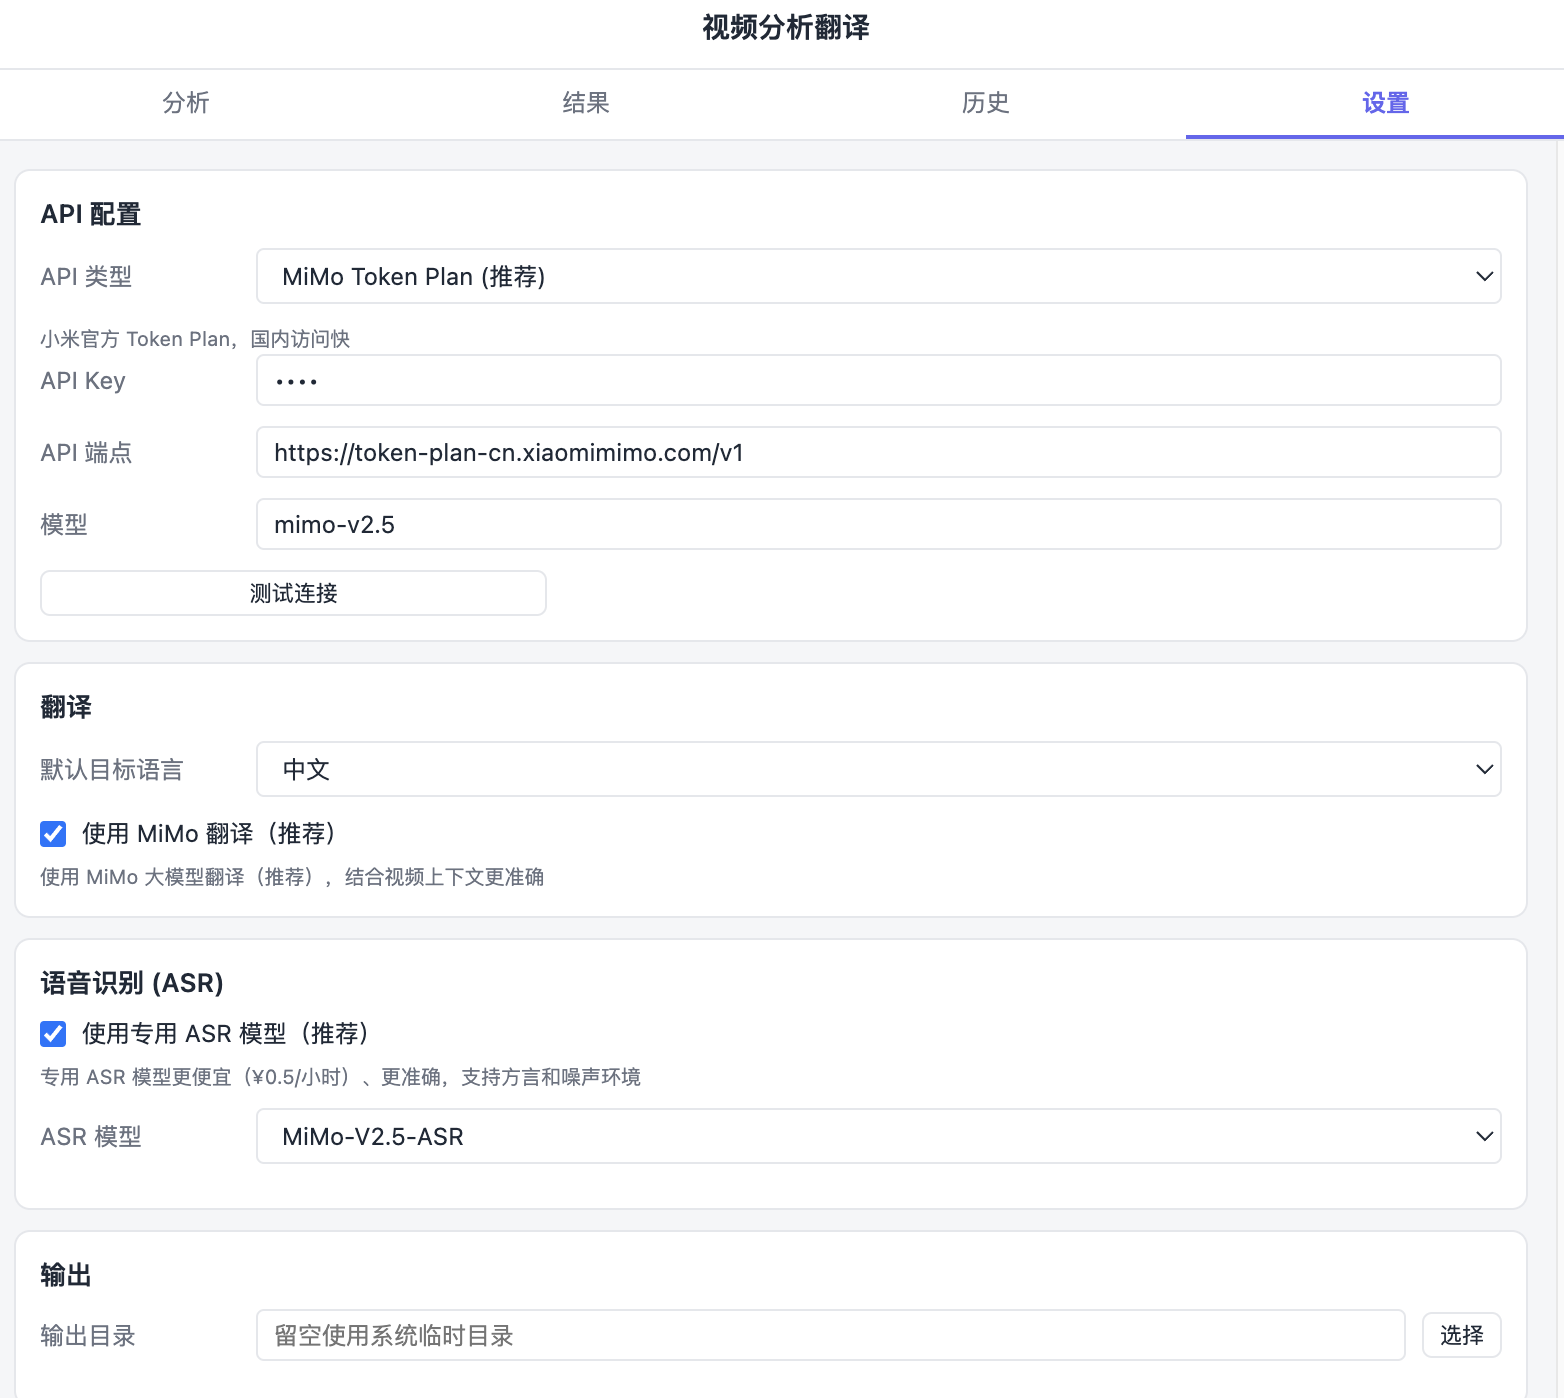This screenshot has height=1398, width=1564.
Task: Disable the 使用专用 ASR 模型 checkbox
Action: click(53, 1033)
